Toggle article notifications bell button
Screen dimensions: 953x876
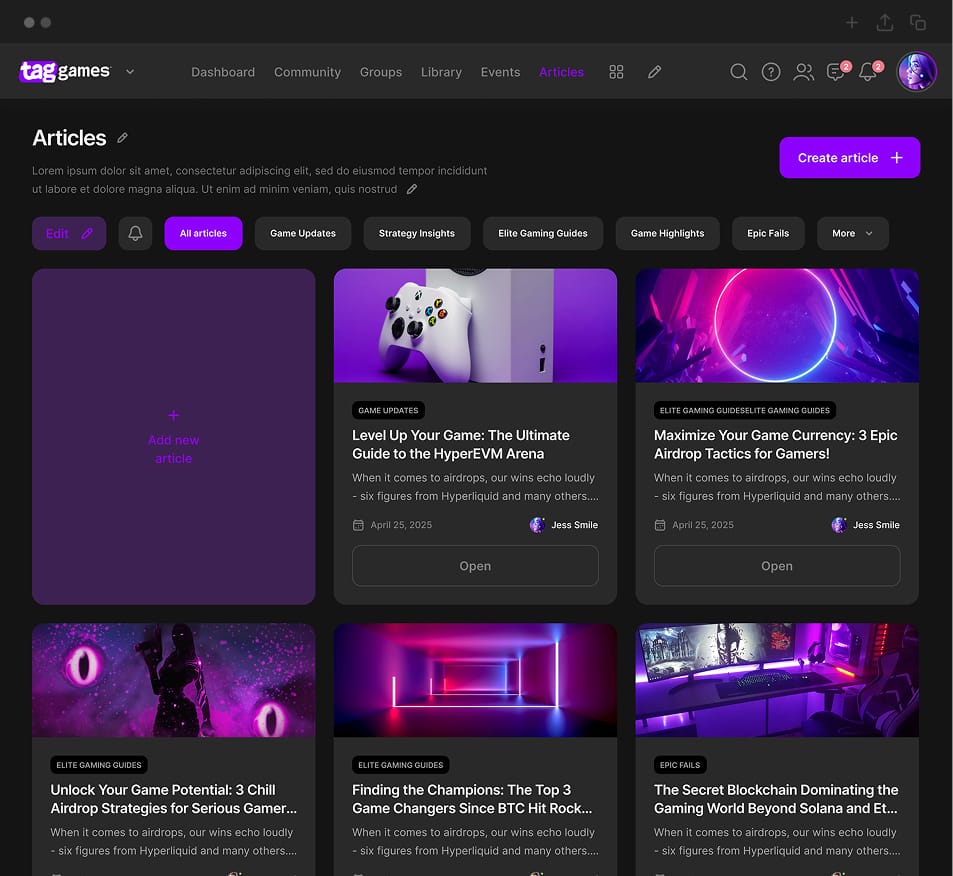(135, 233)
